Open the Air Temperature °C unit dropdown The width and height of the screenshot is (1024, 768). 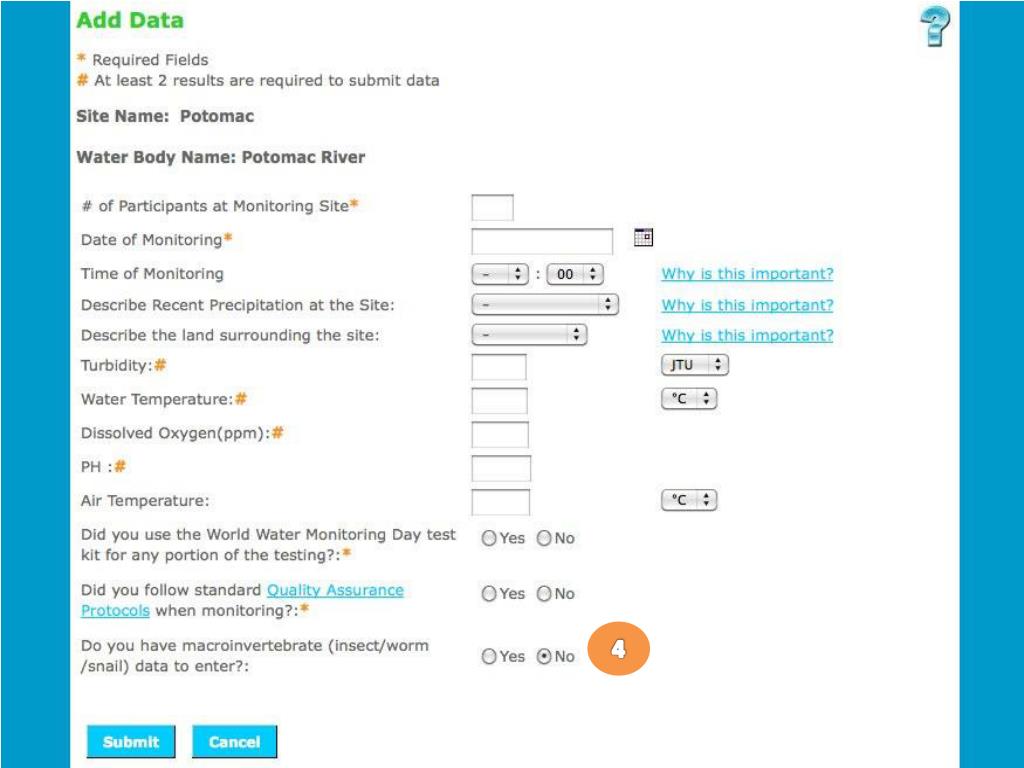pos(689,500)
